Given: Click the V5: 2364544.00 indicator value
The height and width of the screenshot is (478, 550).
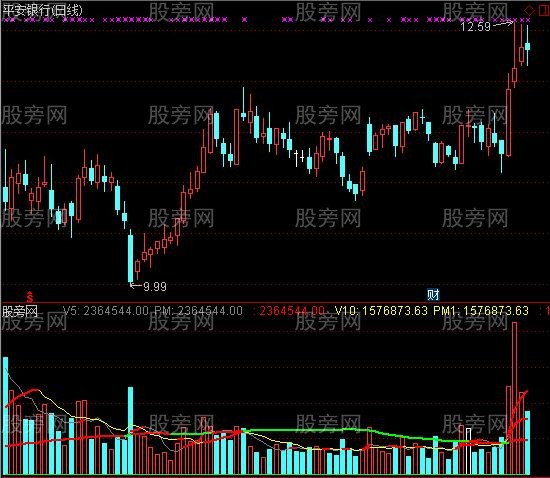Looking at the screenshot, I should coord(105,311).
